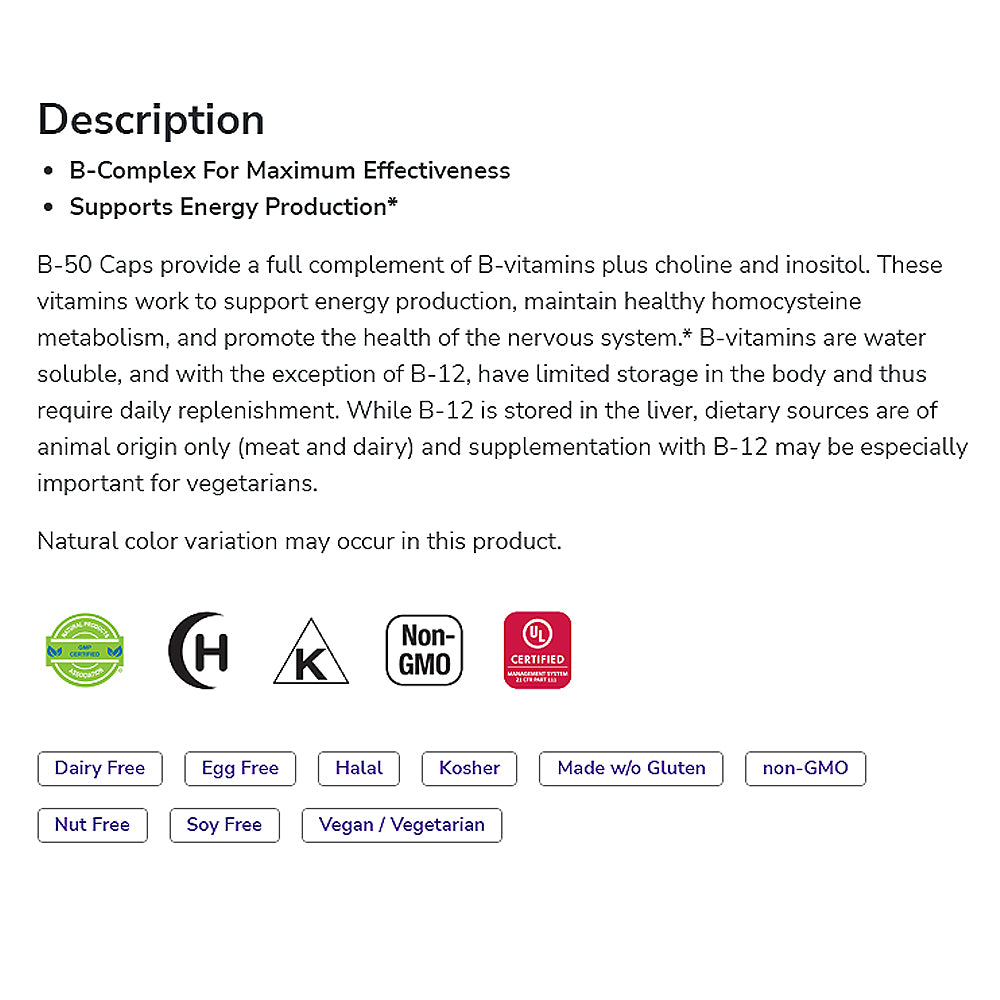Click the black Non-GMO badge icon
Image resolution: width=1000 pixels, height=1000 pixels.
click(x=425, y=650)
